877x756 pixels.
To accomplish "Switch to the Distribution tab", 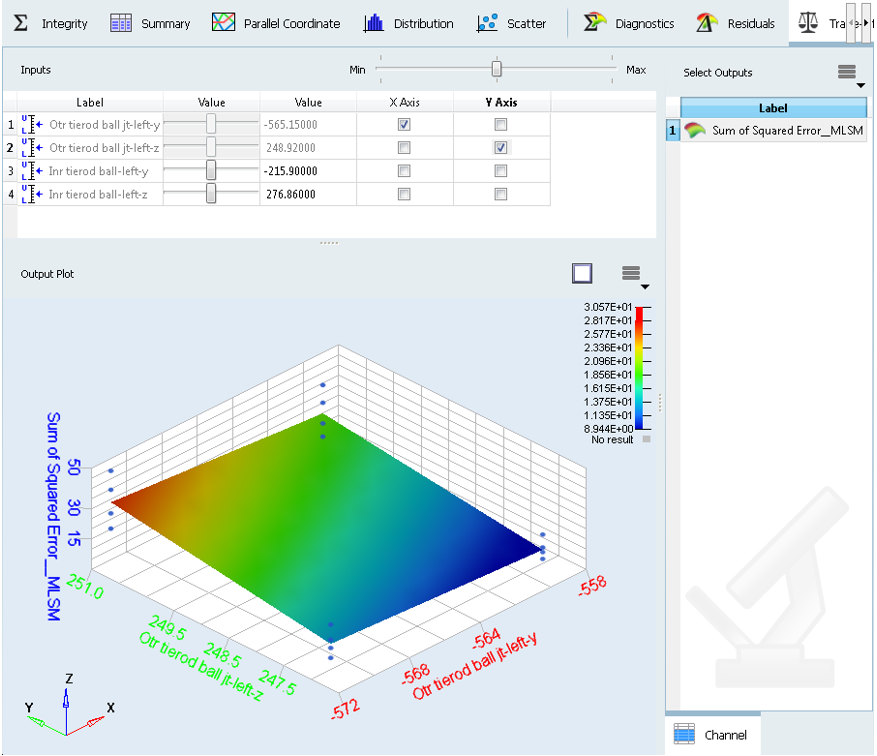I will 408,23.
